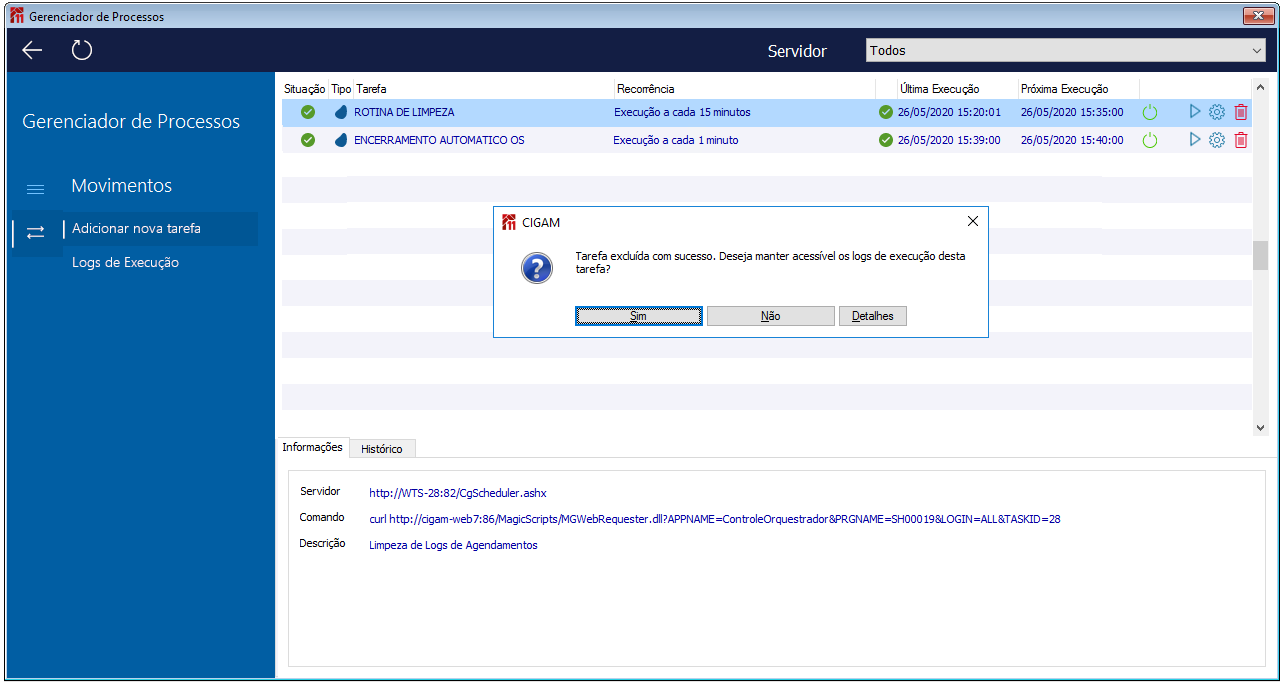Delete ENCERRAMENTO AUTOMATICO OS task
Screen dimensions: 1283x683
[x=1241, y=140]
